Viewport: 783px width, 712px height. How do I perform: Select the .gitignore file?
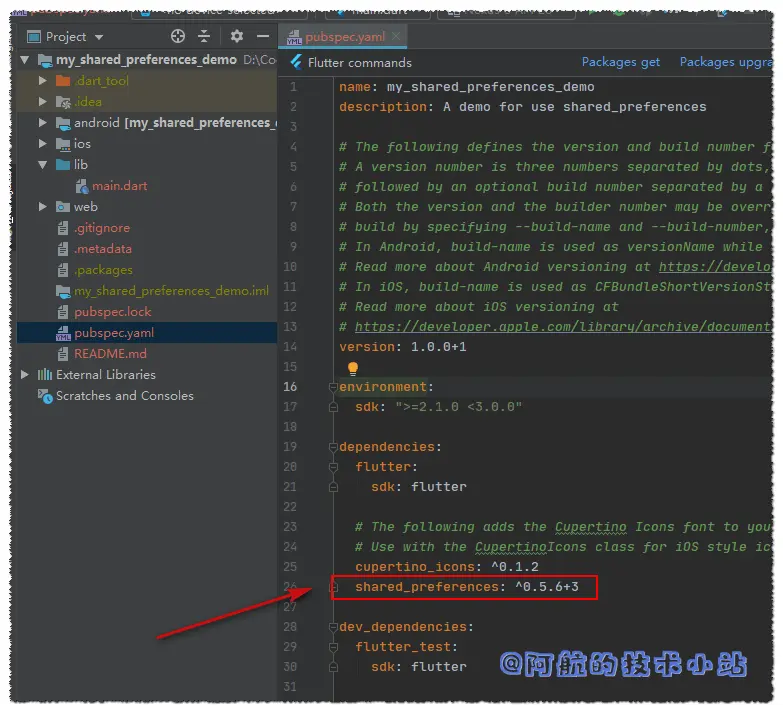point(102,228)
